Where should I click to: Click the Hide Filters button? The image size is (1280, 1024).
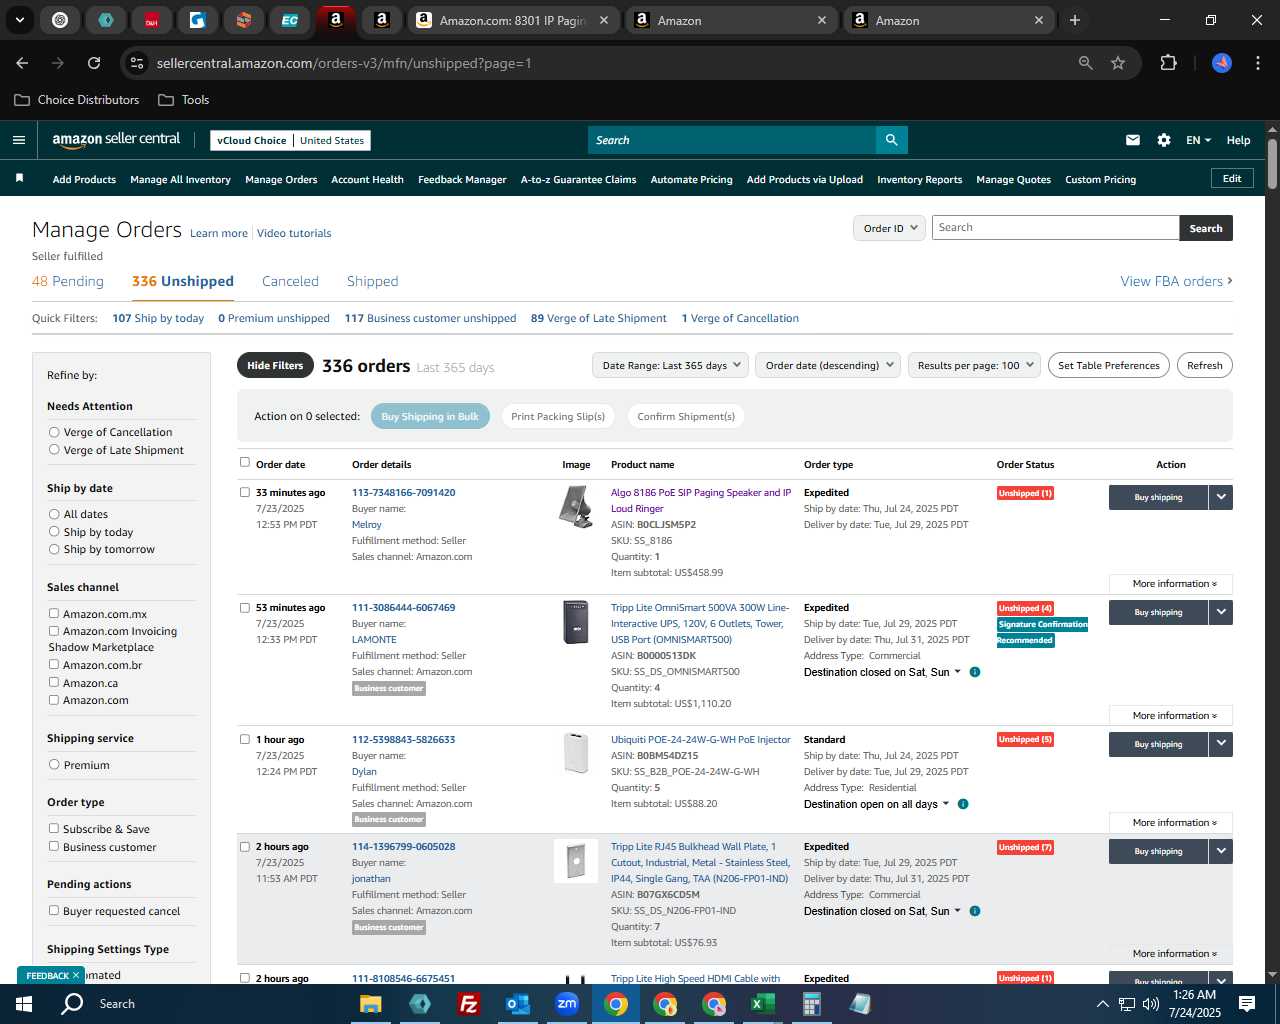coord(275,365)
